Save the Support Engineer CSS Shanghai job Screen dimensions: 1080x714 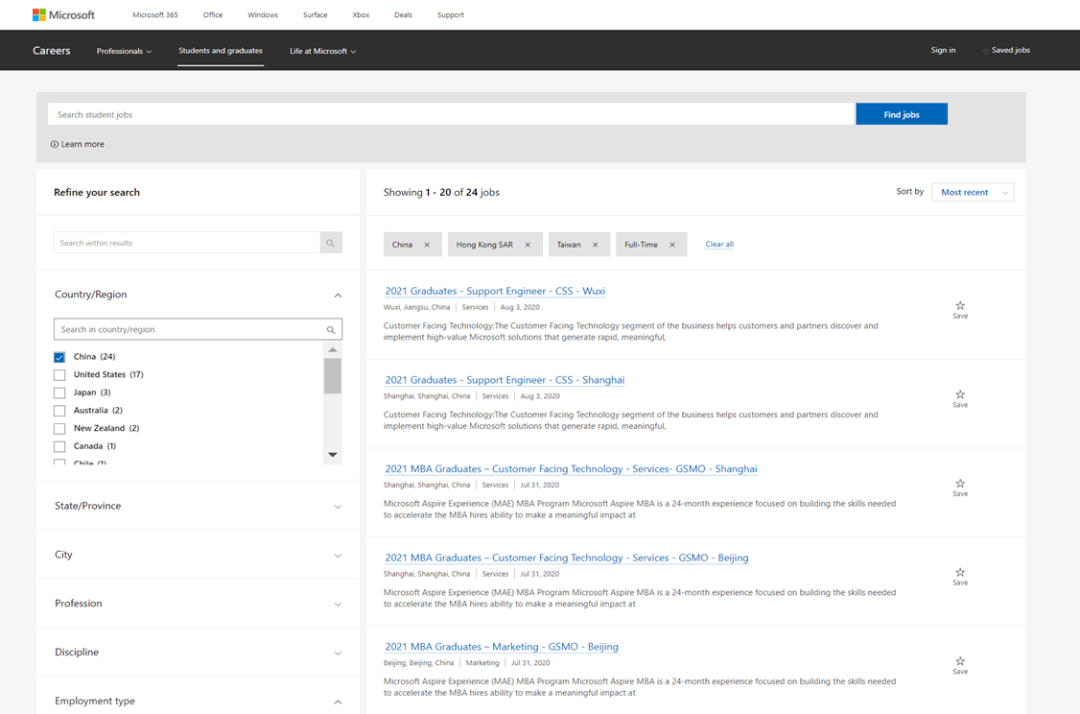coord(960,399)
